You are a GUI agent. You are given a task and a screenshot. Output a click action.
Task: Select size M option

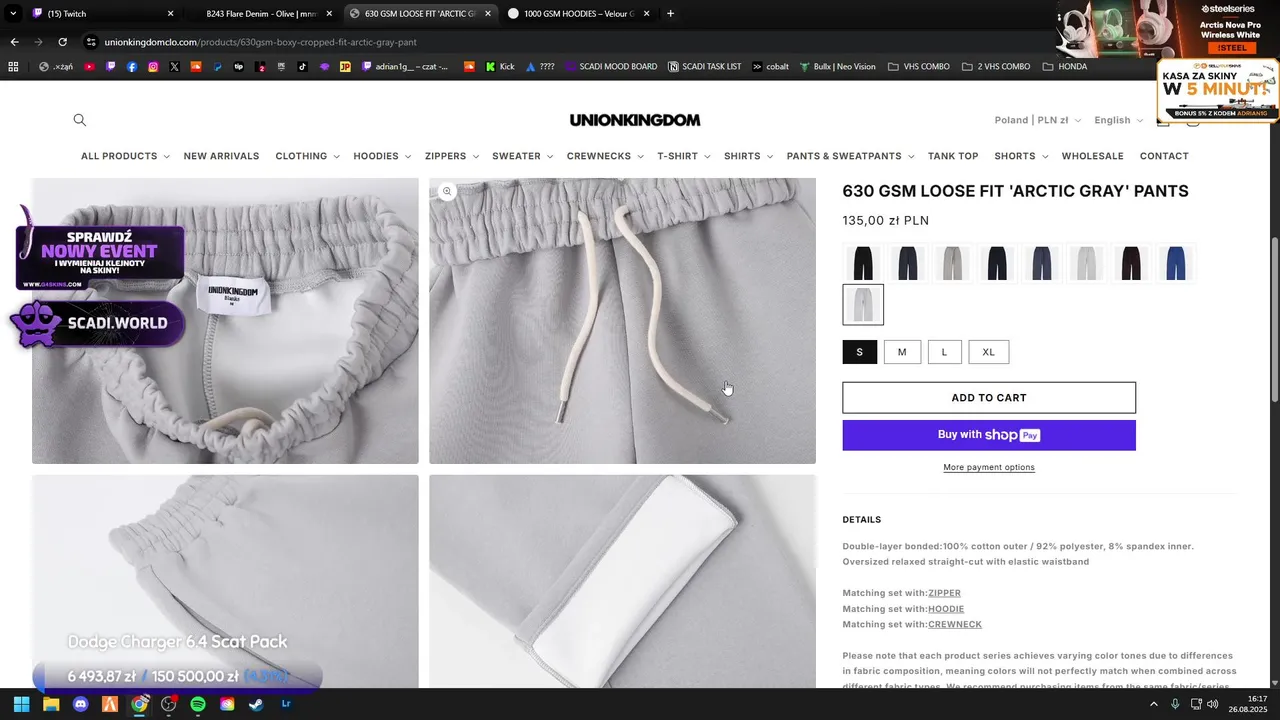coord(902,352)
